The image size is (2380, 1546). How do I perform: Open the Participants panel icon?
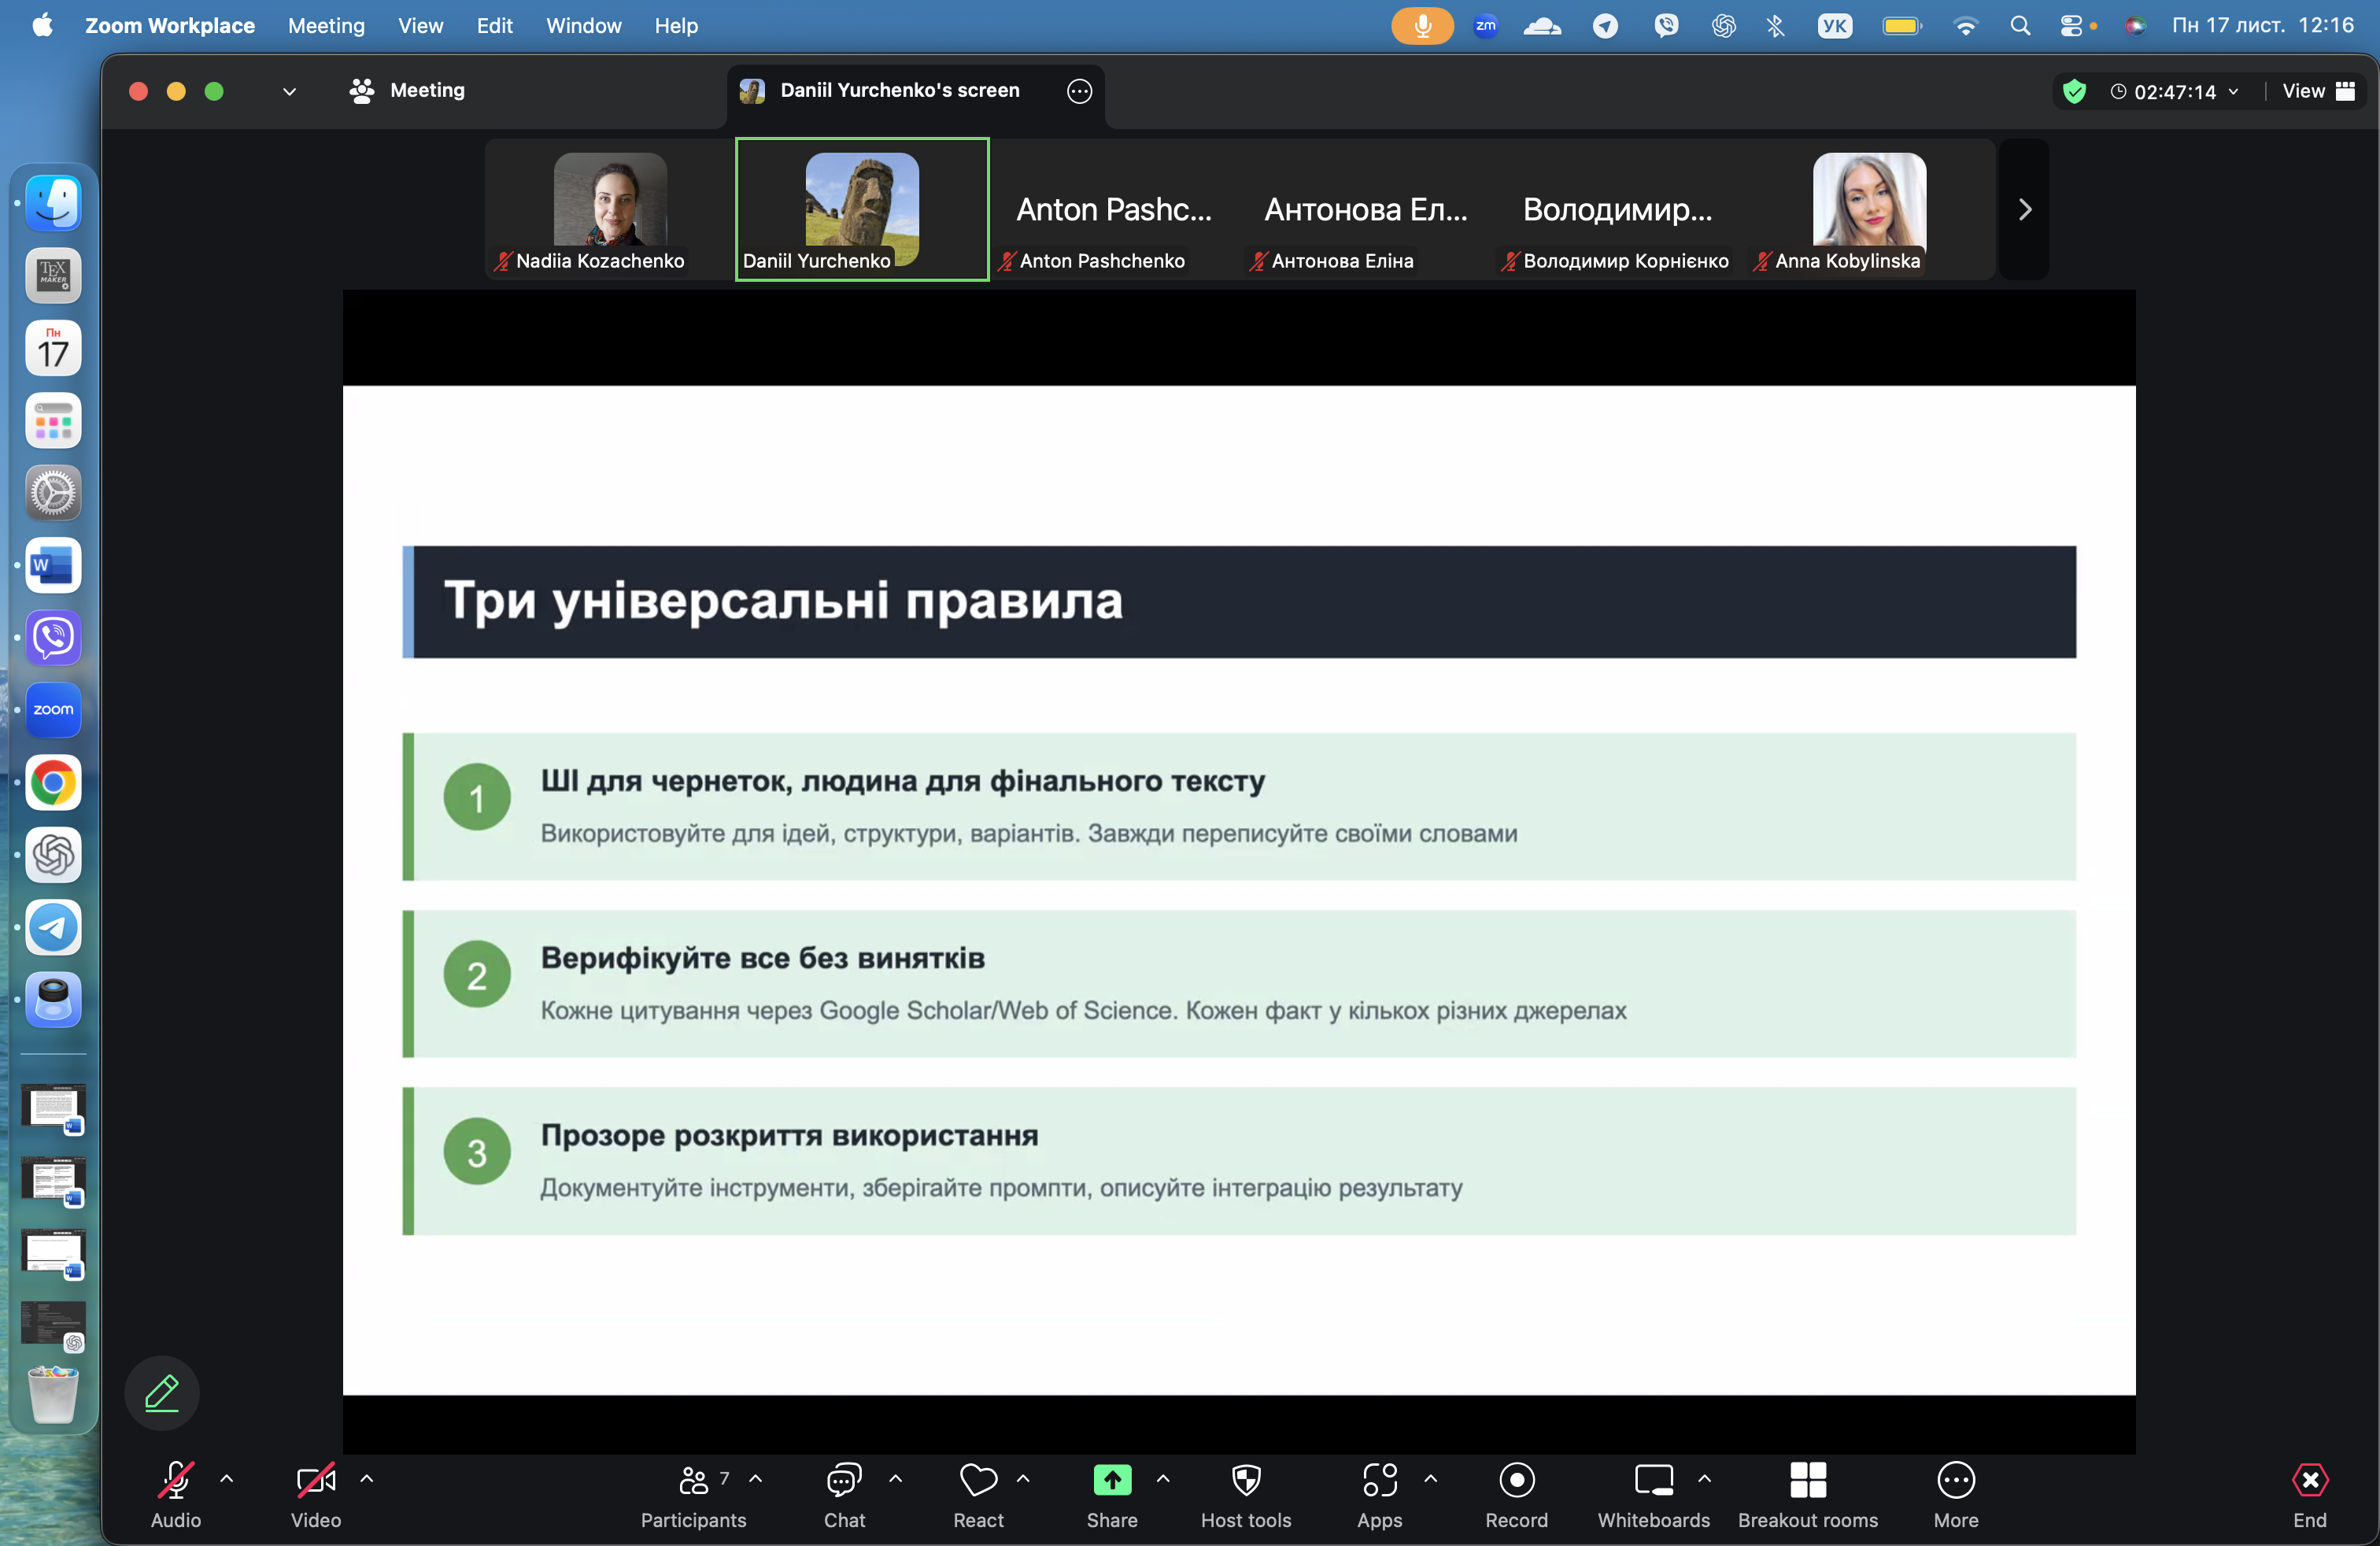point(694,1481)
